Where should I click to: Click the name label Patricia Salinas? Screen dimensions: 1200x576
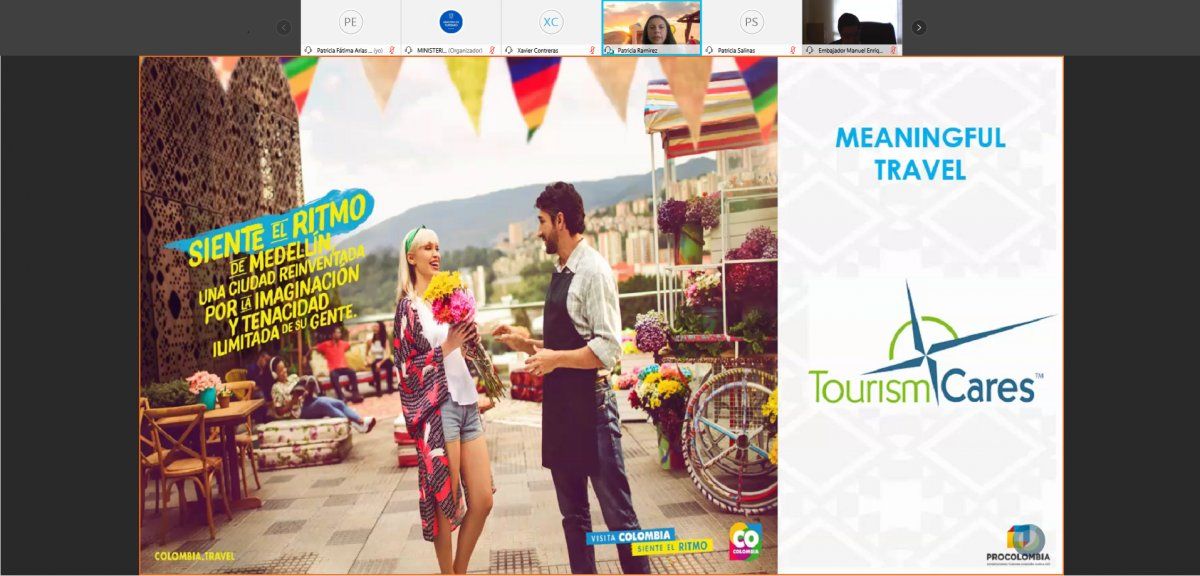[736, 50]
